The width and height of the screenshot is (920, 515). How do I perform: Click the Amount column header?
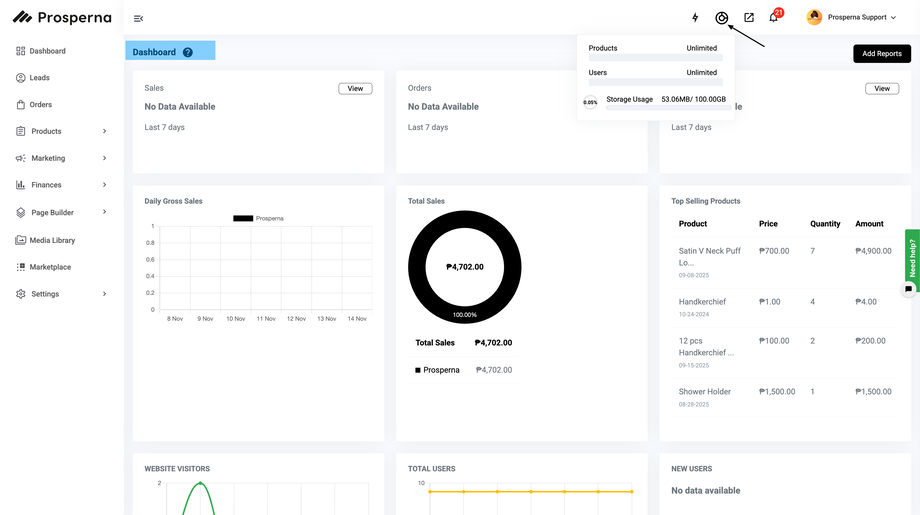pyautogui.click(x=869, y=224)
